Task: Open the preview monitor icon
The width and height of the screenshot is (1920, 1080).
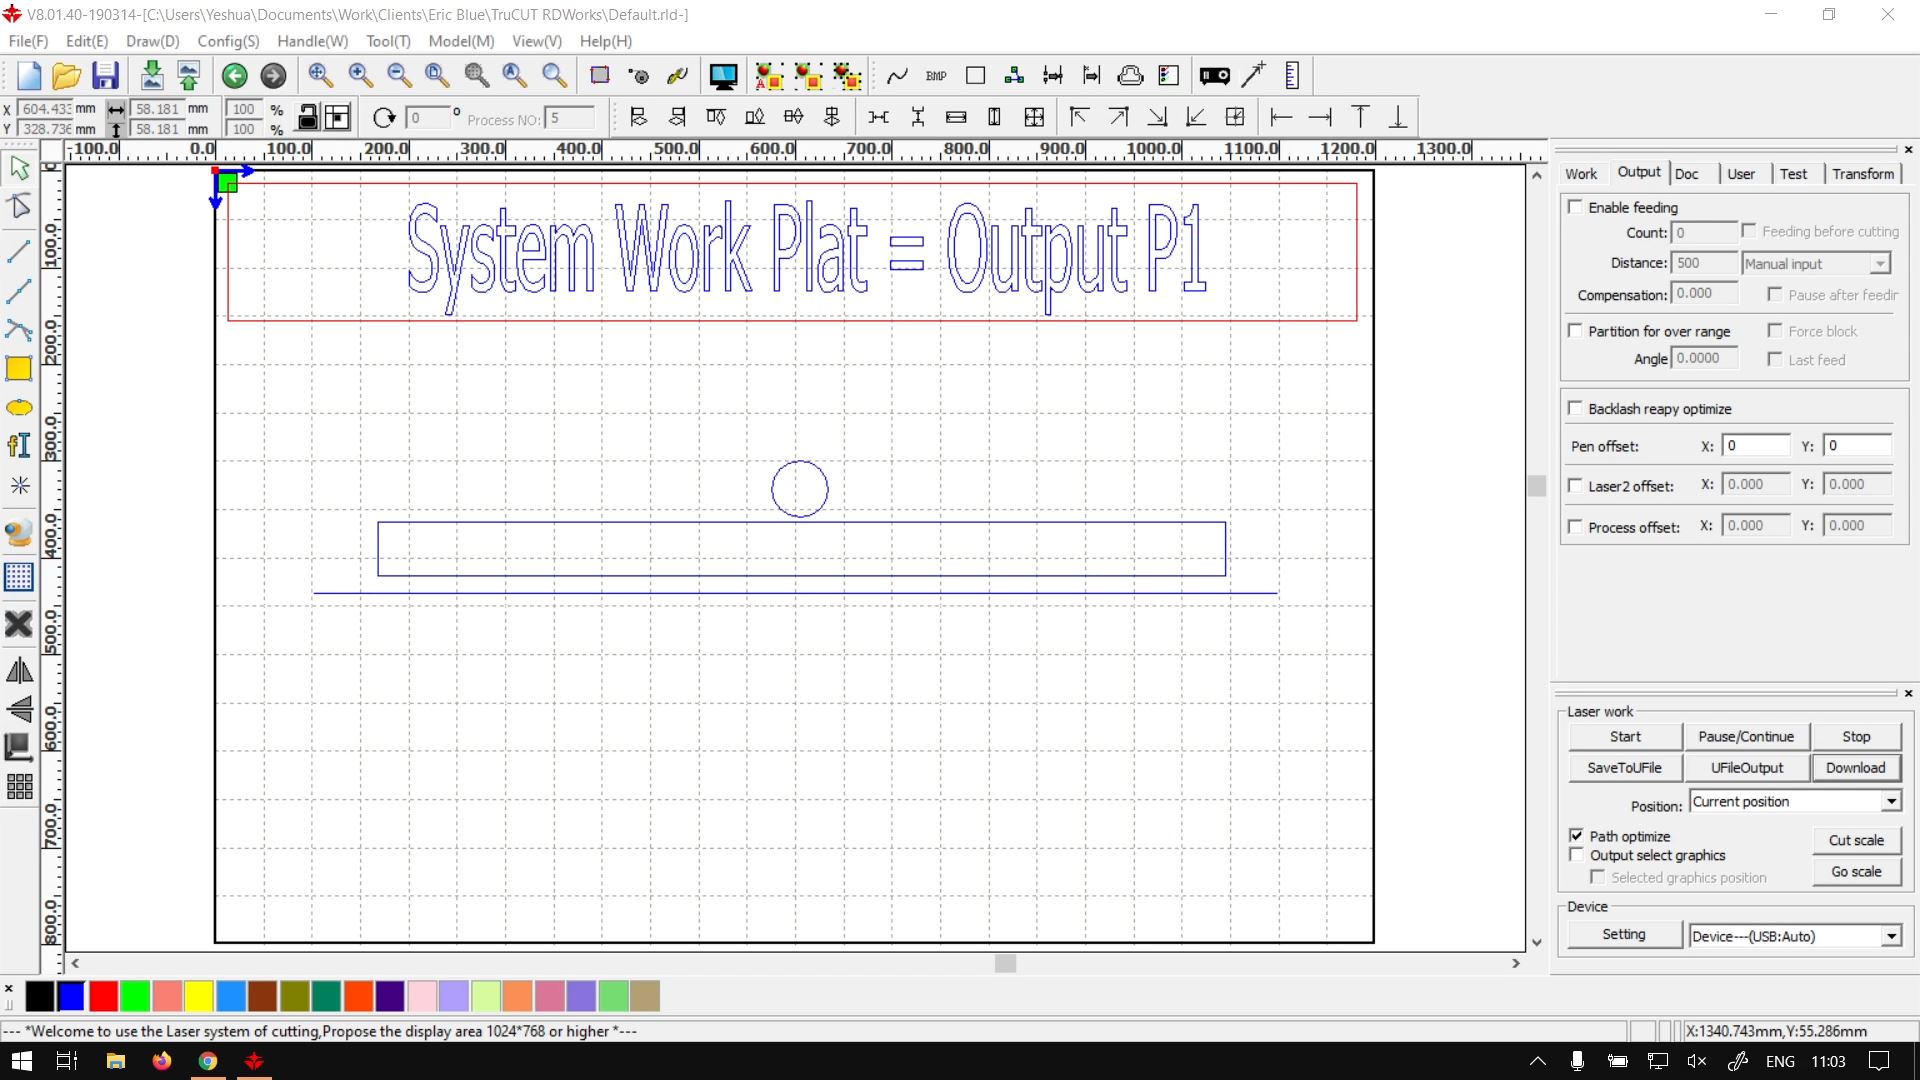Action: [723, 76]
